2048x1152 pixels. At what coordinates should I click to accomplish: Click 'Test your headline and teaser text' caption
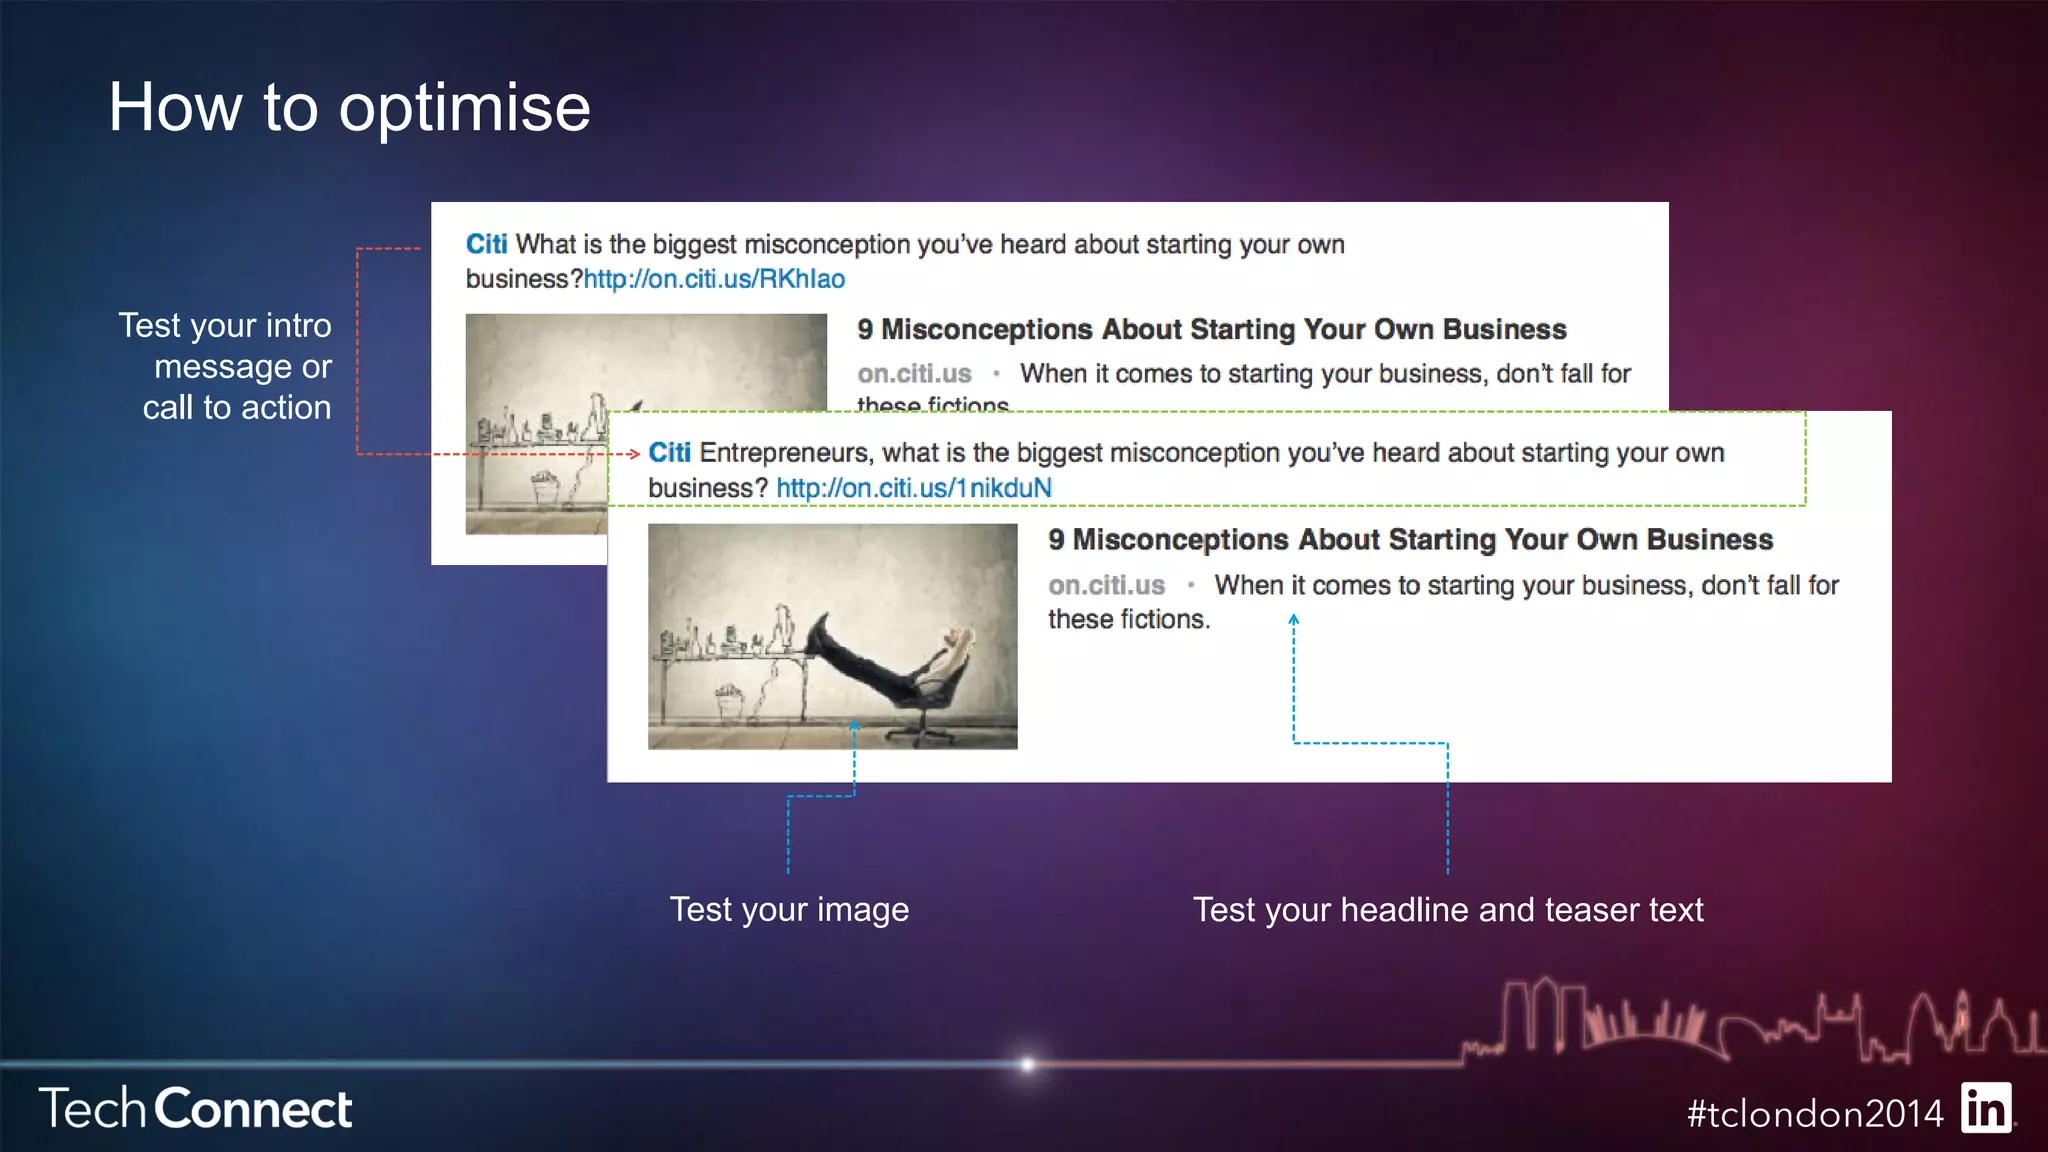point(1448,909)
